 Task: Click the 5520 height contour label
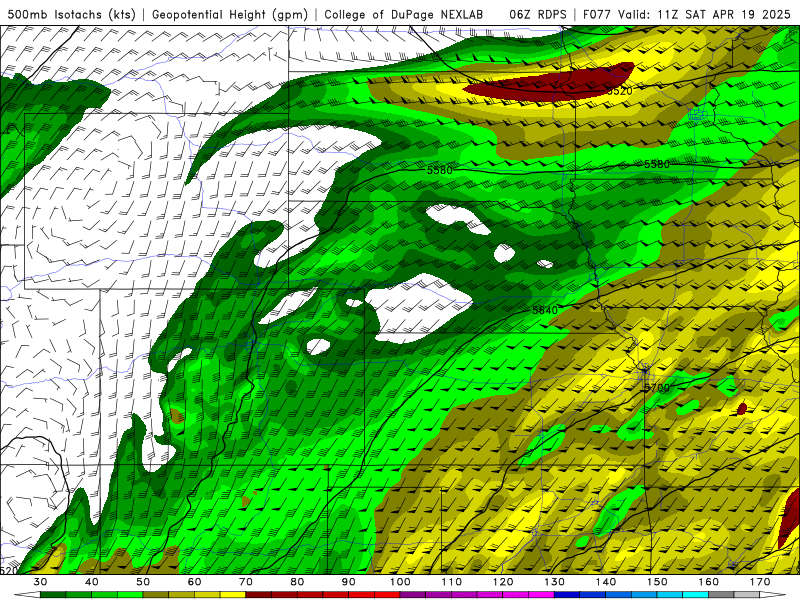[619, 91]
